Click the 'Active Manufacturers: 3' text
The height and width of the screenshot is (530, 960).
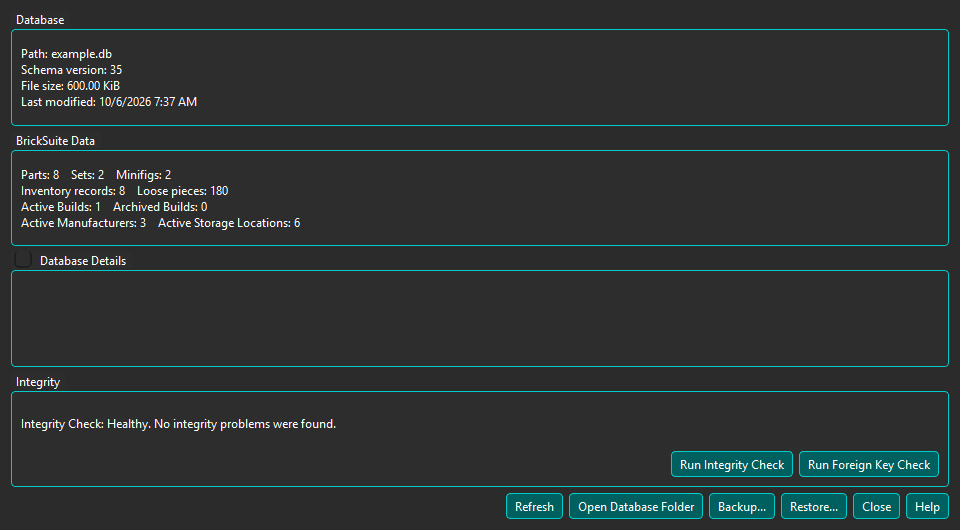83,223
